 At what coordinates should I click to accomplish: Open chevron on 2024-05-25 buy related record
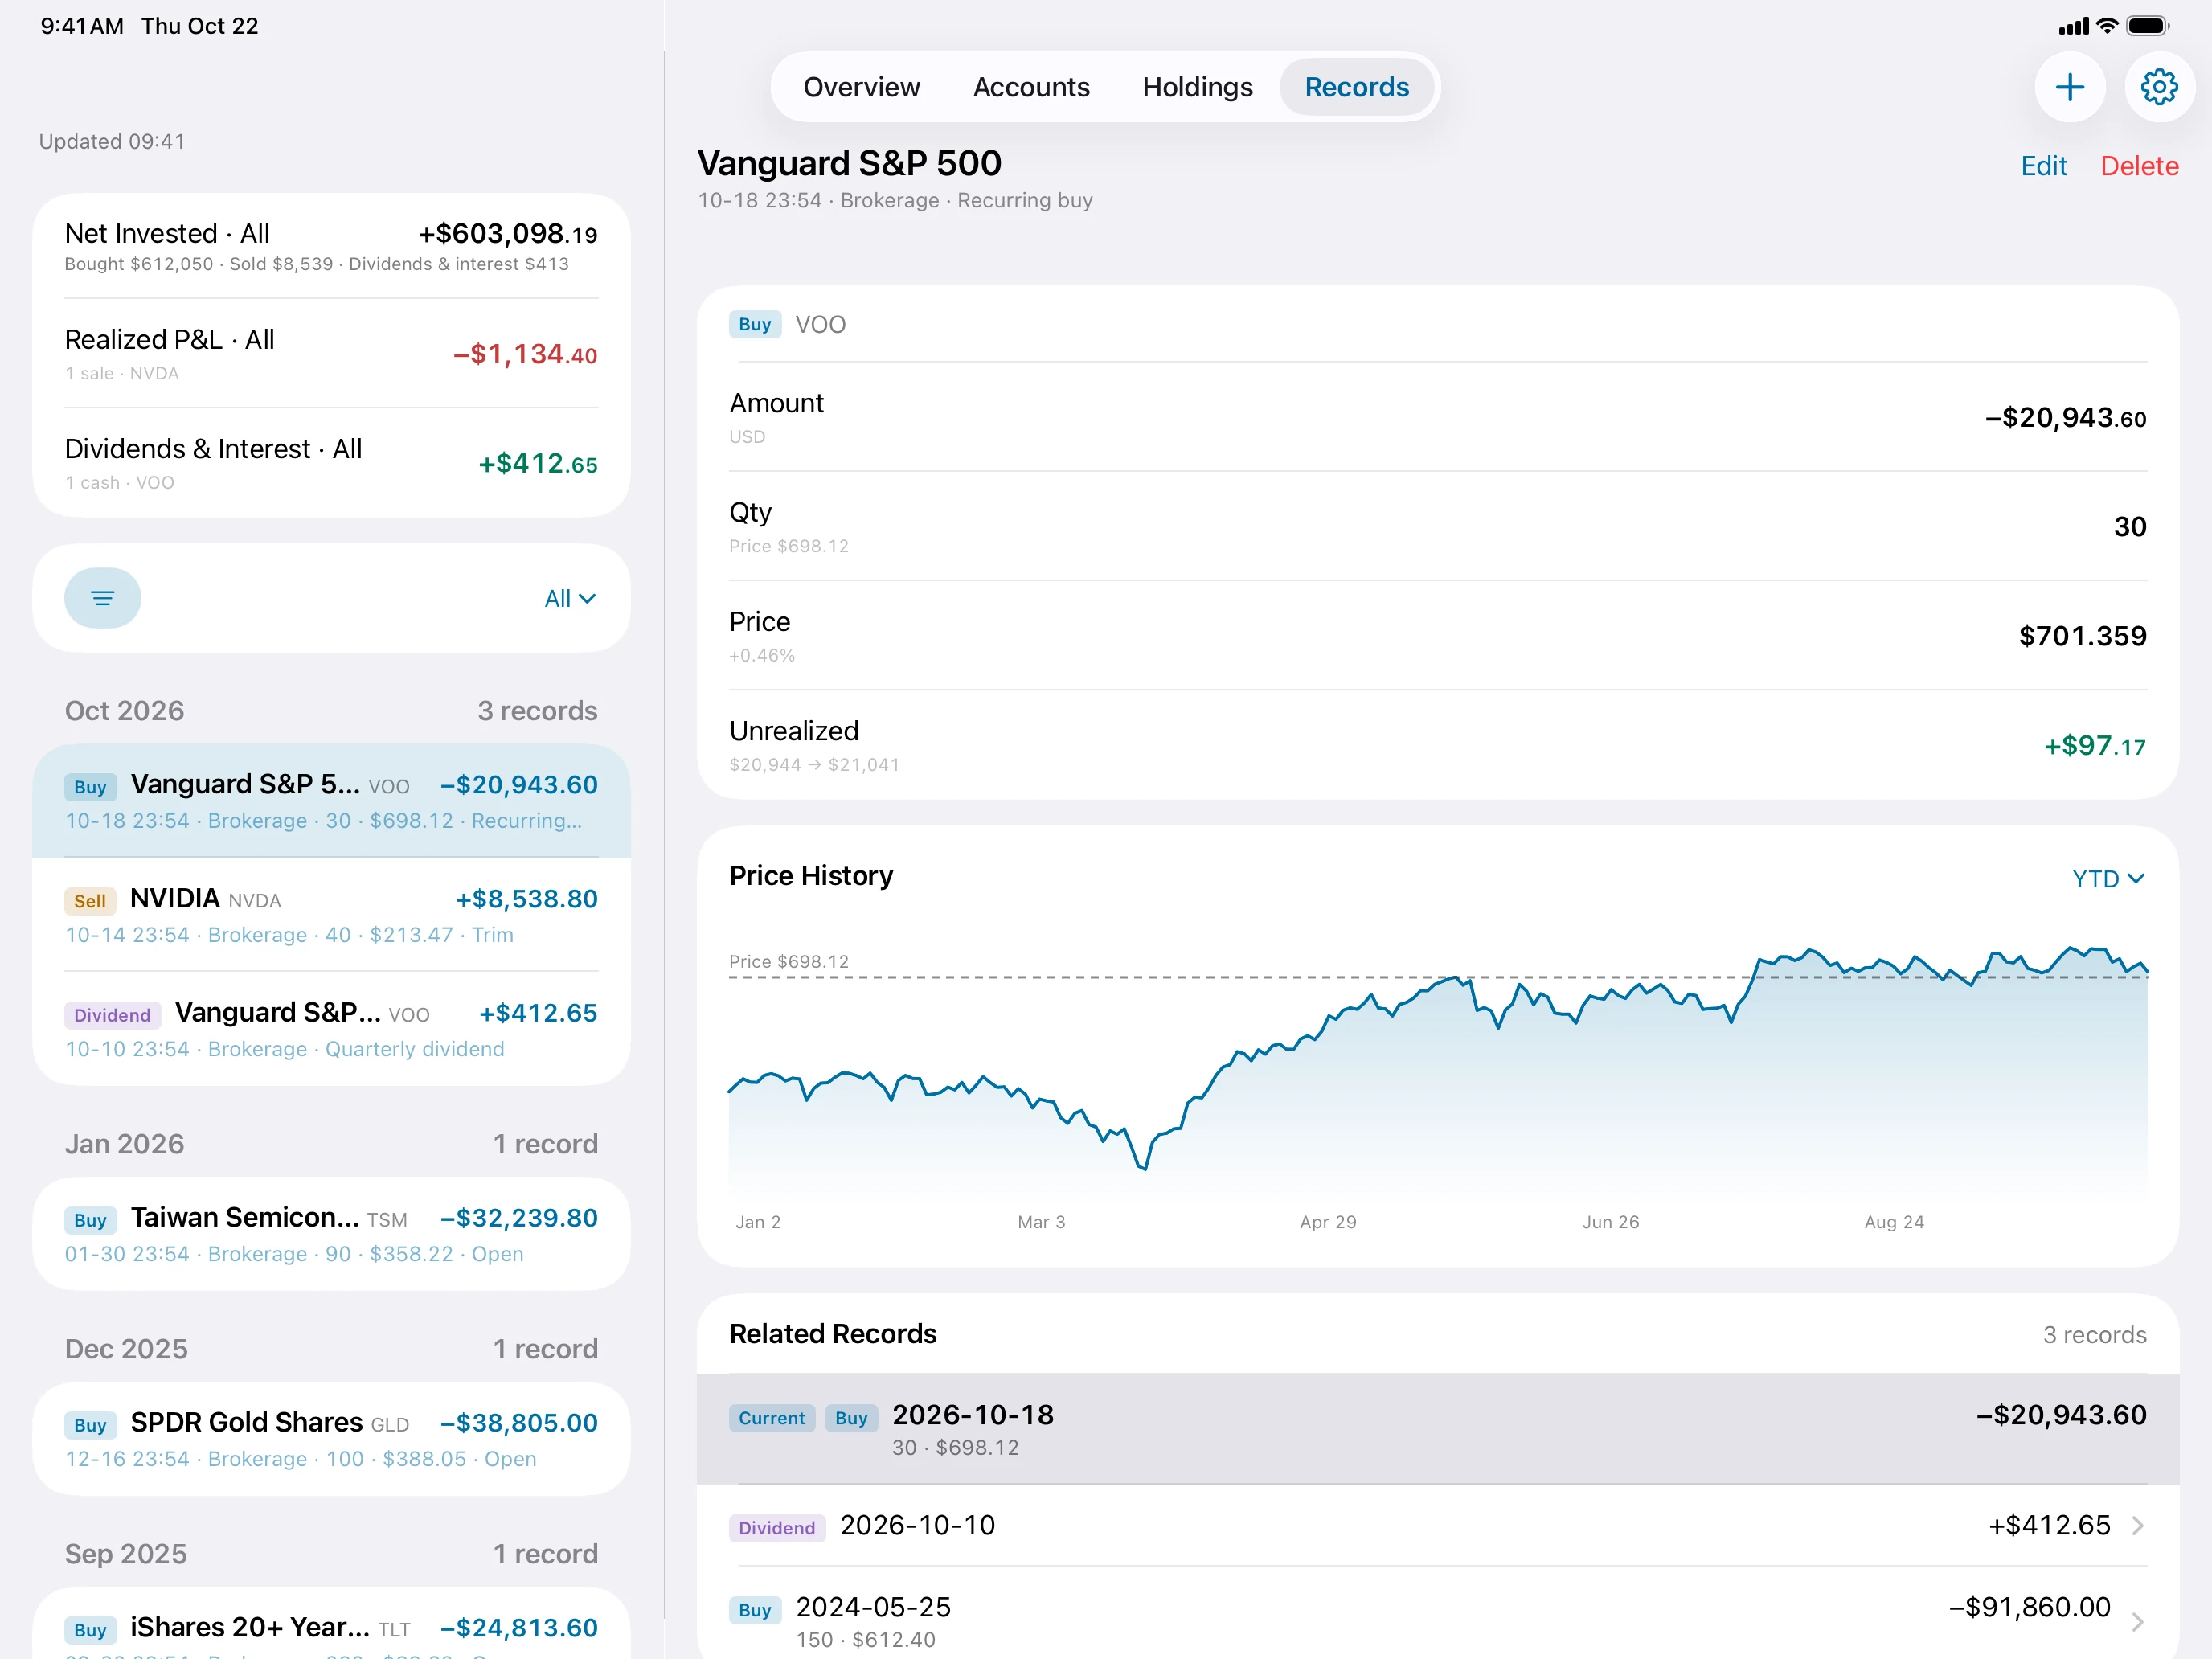tap(2137, 1621)
